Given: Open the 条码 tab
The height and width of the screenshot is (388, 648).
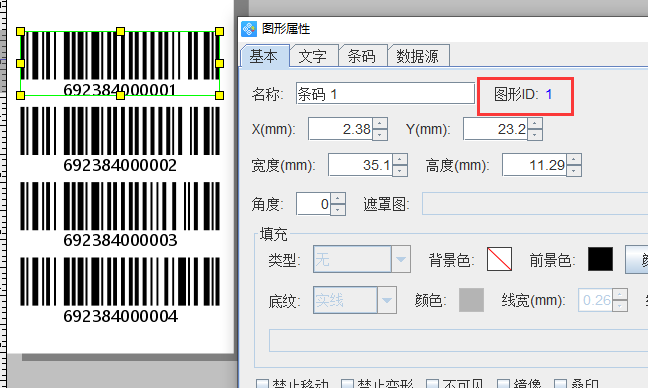Looking at the screenshot, I should click(x=362, y=56).
